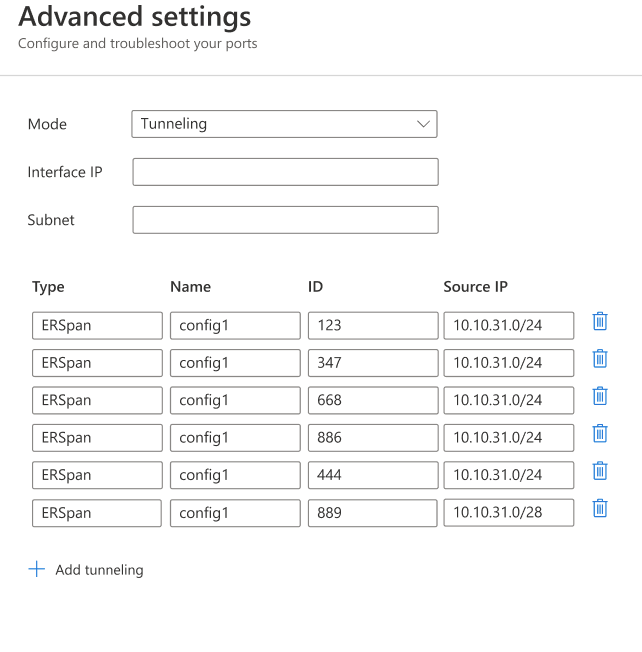
Task: Delete the tunneling row with ID 347
Action: 600,359
